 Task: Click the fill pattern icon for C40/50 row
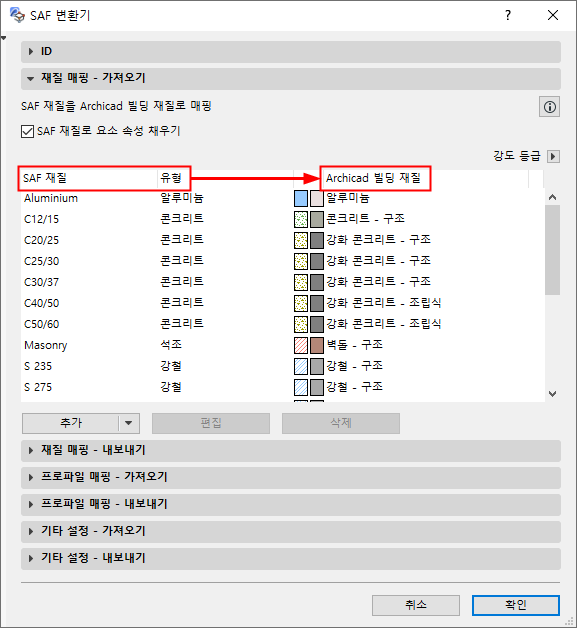point(301,303)
